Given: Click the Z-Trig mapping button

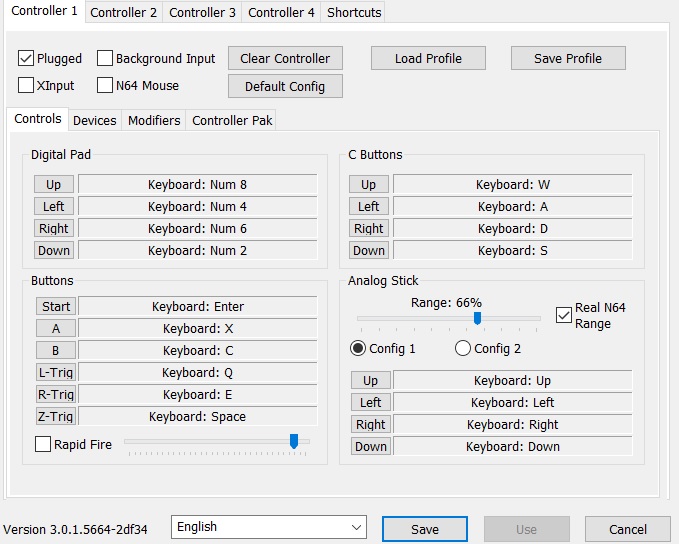Looking at the screenshot, I should (56, 417).
